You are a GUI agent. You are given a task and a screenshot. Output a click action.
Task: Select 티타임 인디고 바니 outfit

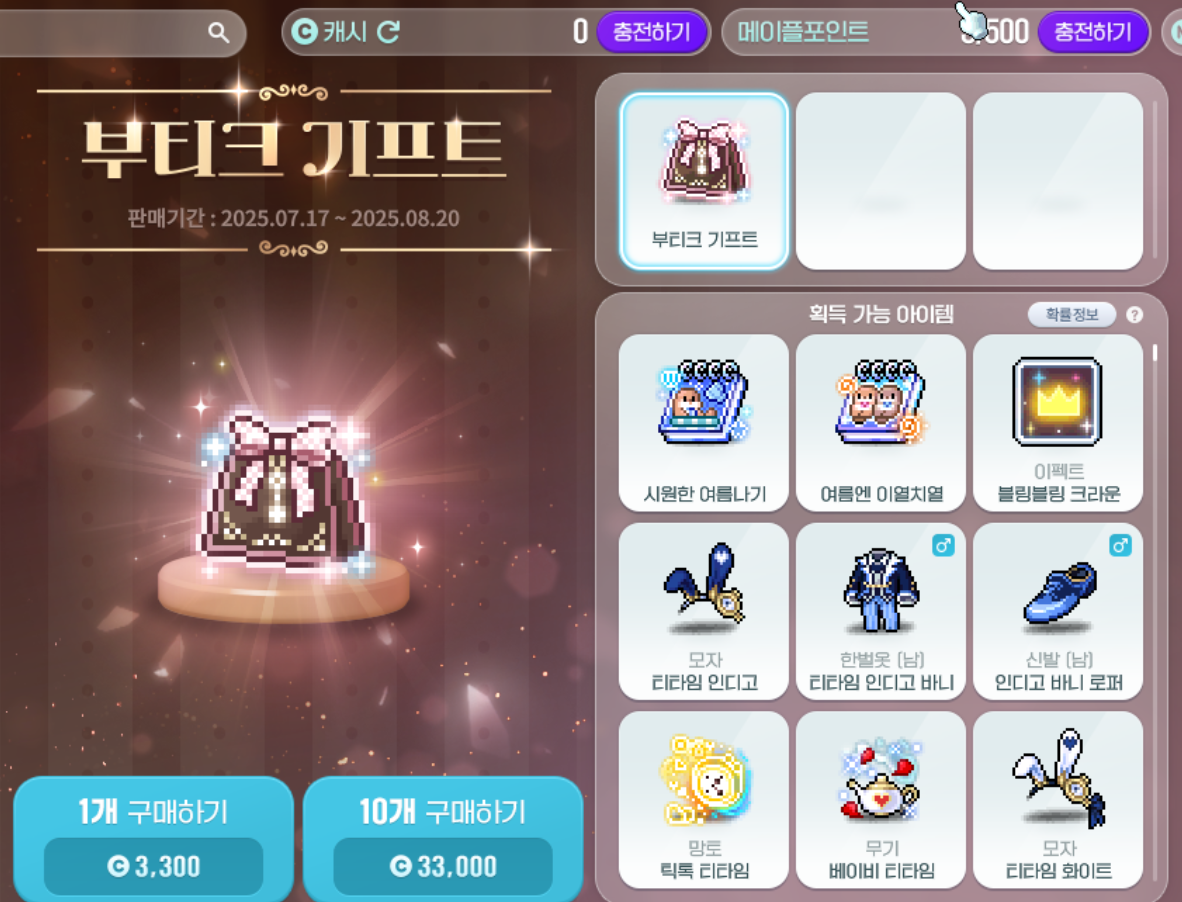(880, 611)
